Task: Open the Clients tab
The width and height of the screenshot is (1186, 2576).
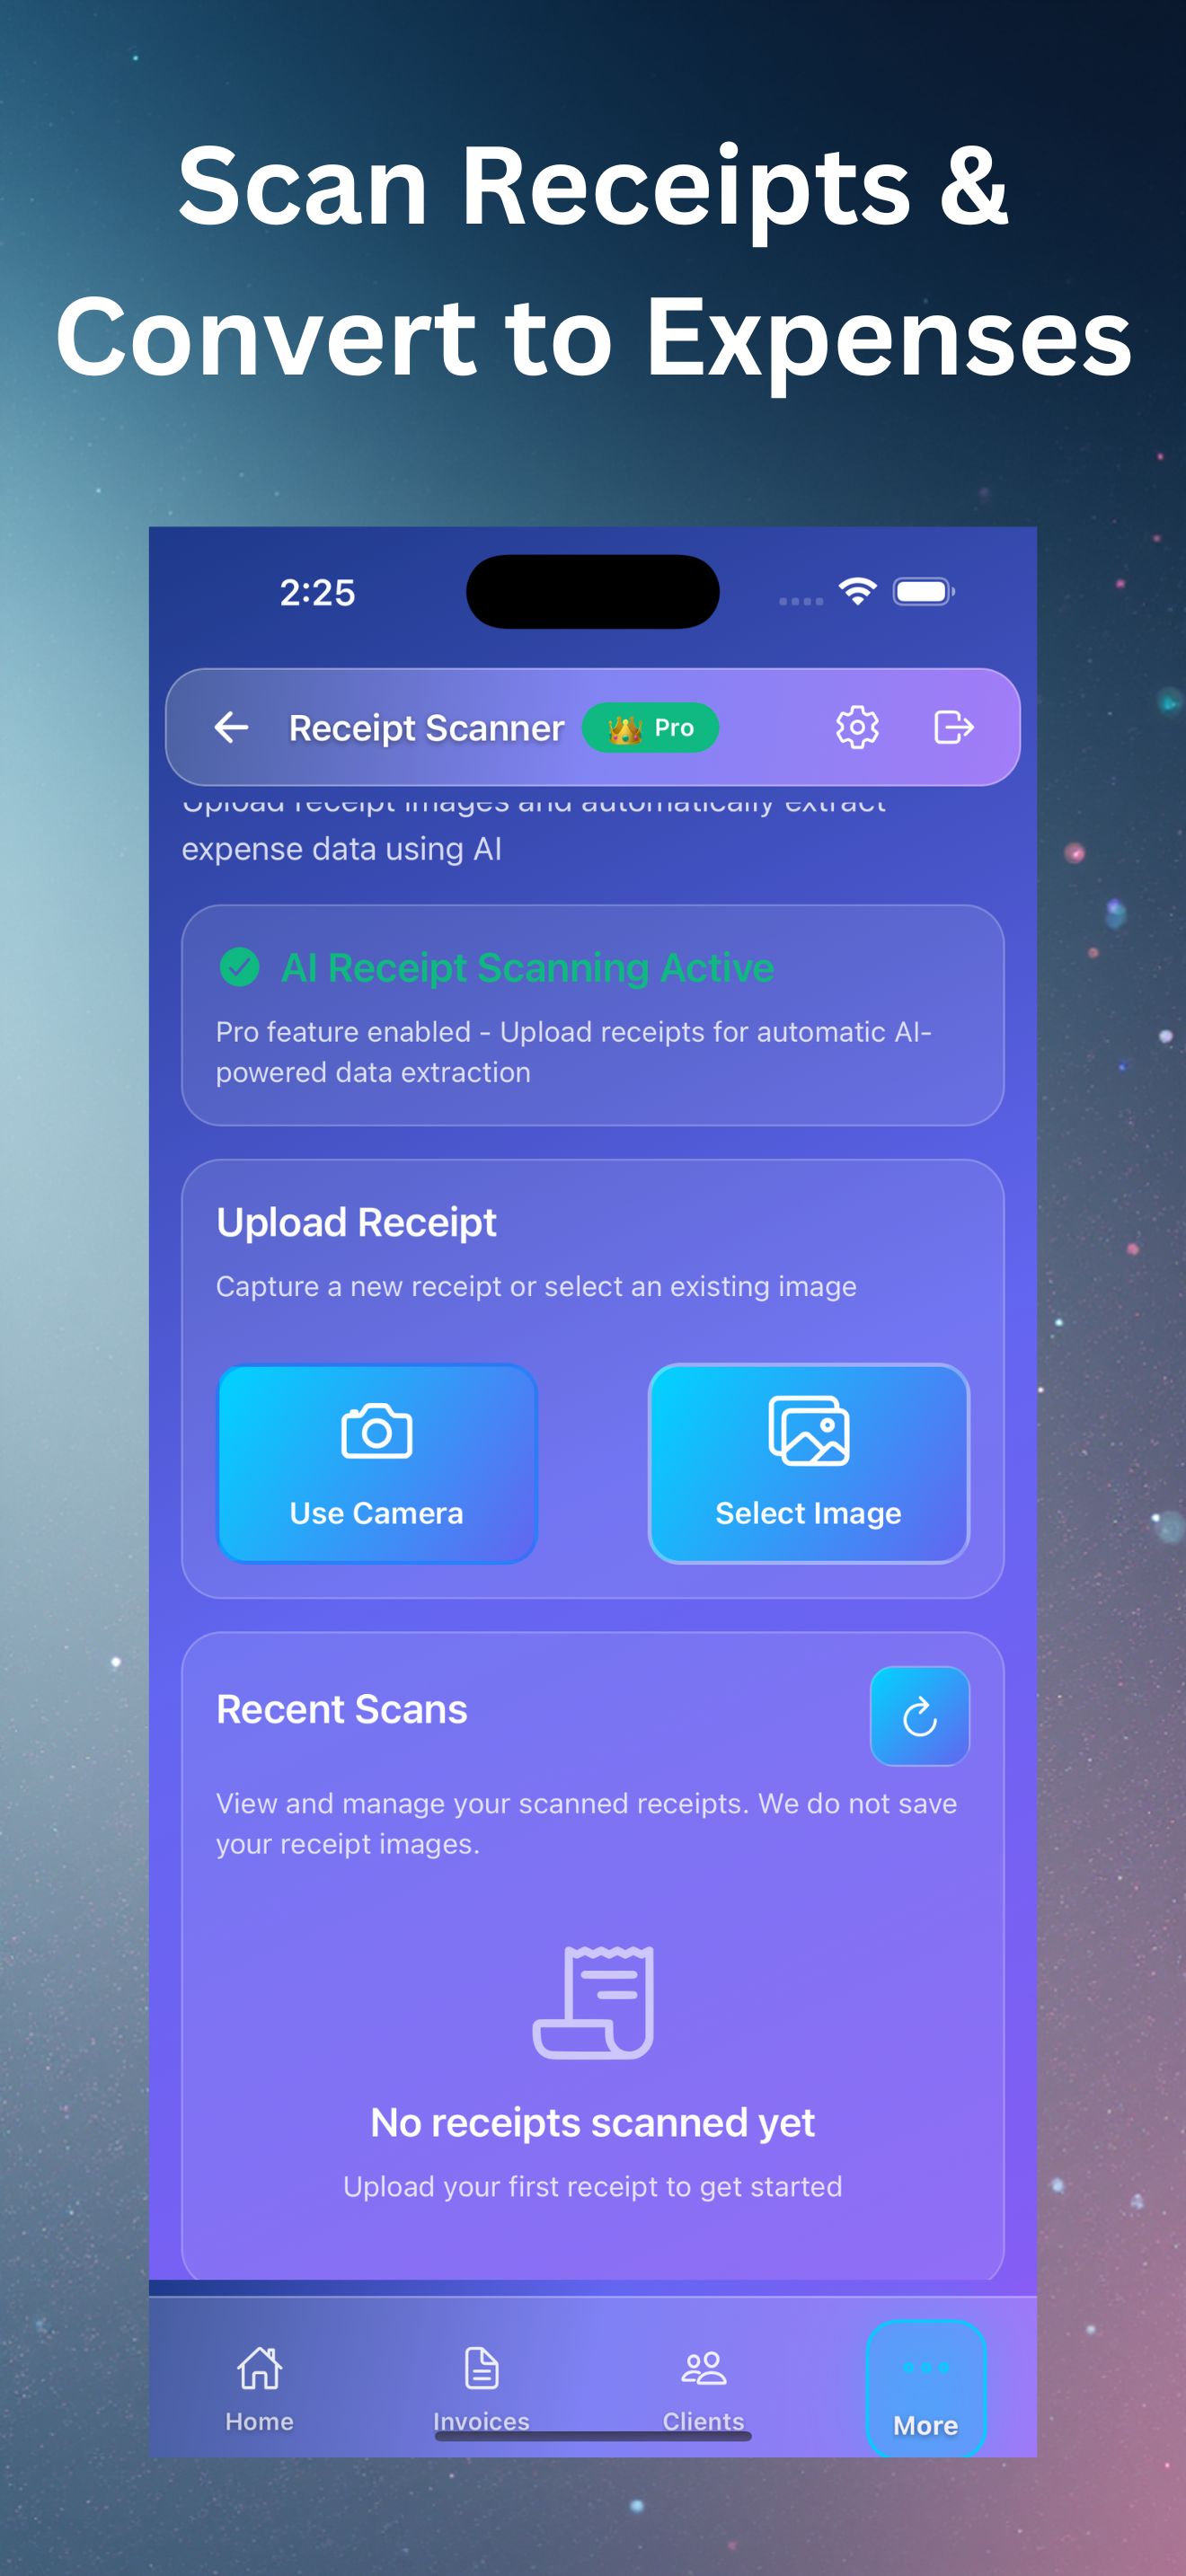Action: coord(703,2388)
